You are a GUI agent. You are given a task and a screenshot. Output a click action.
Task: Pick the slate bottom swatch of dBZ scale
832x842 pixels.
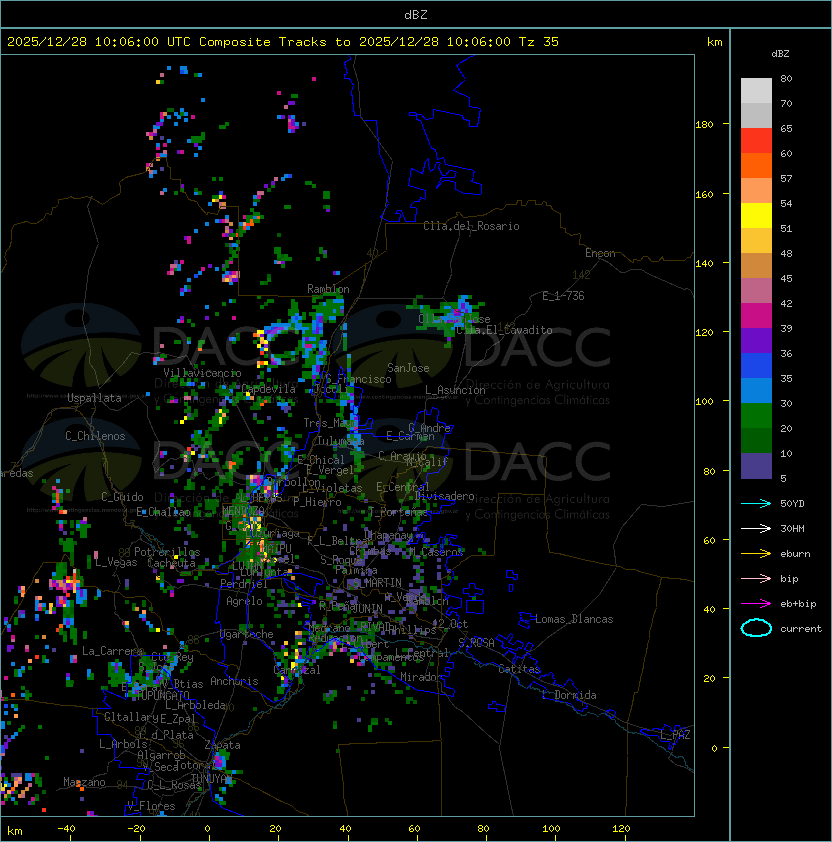click(x=756, y=466)
